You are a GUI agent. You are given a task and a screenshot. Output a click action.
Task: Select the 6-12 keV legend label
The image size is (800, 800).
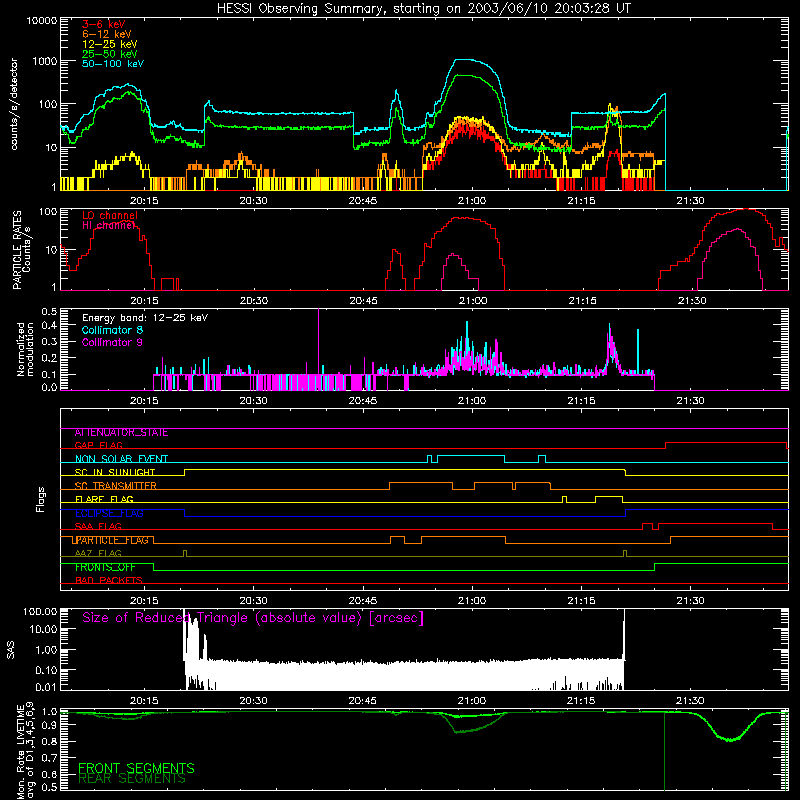click(x=107, y=34)
